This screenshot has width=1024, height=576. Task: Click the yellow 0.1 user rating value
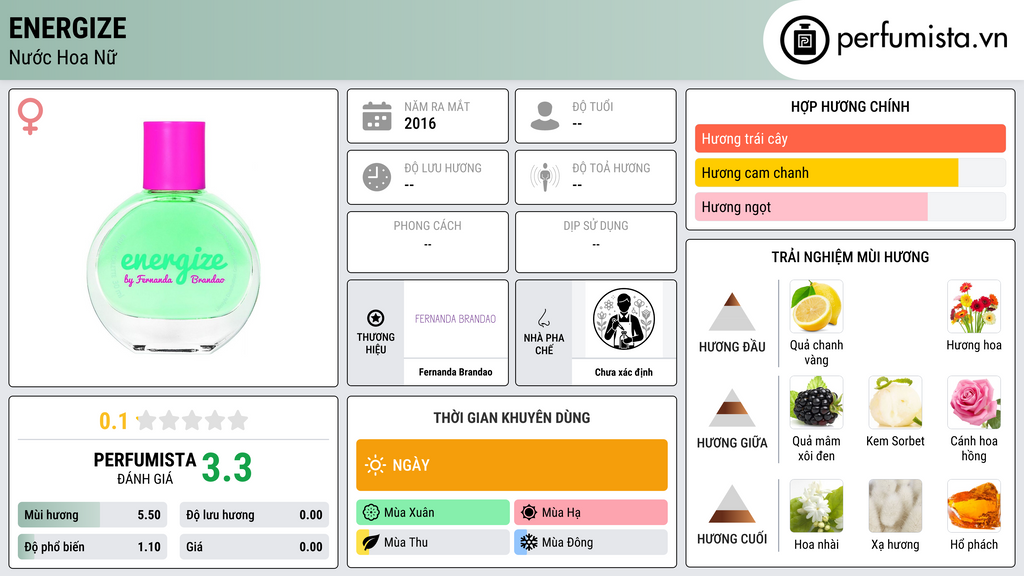coord(114,421)
